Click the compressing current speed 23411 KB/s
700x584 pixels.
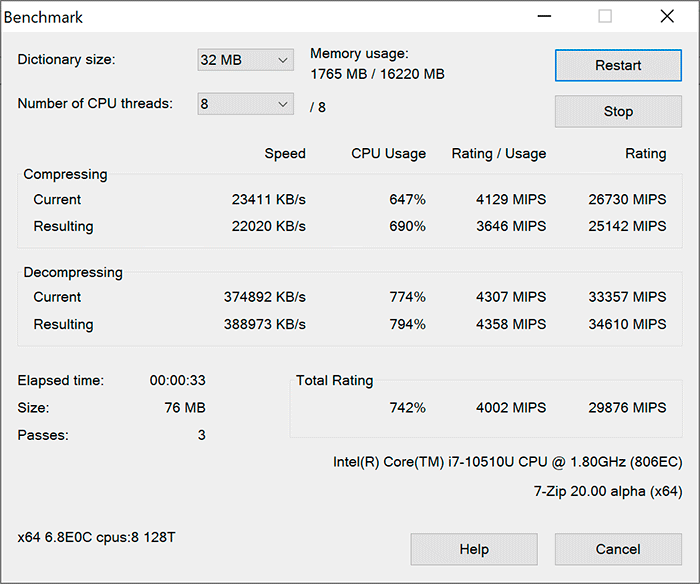268,199
